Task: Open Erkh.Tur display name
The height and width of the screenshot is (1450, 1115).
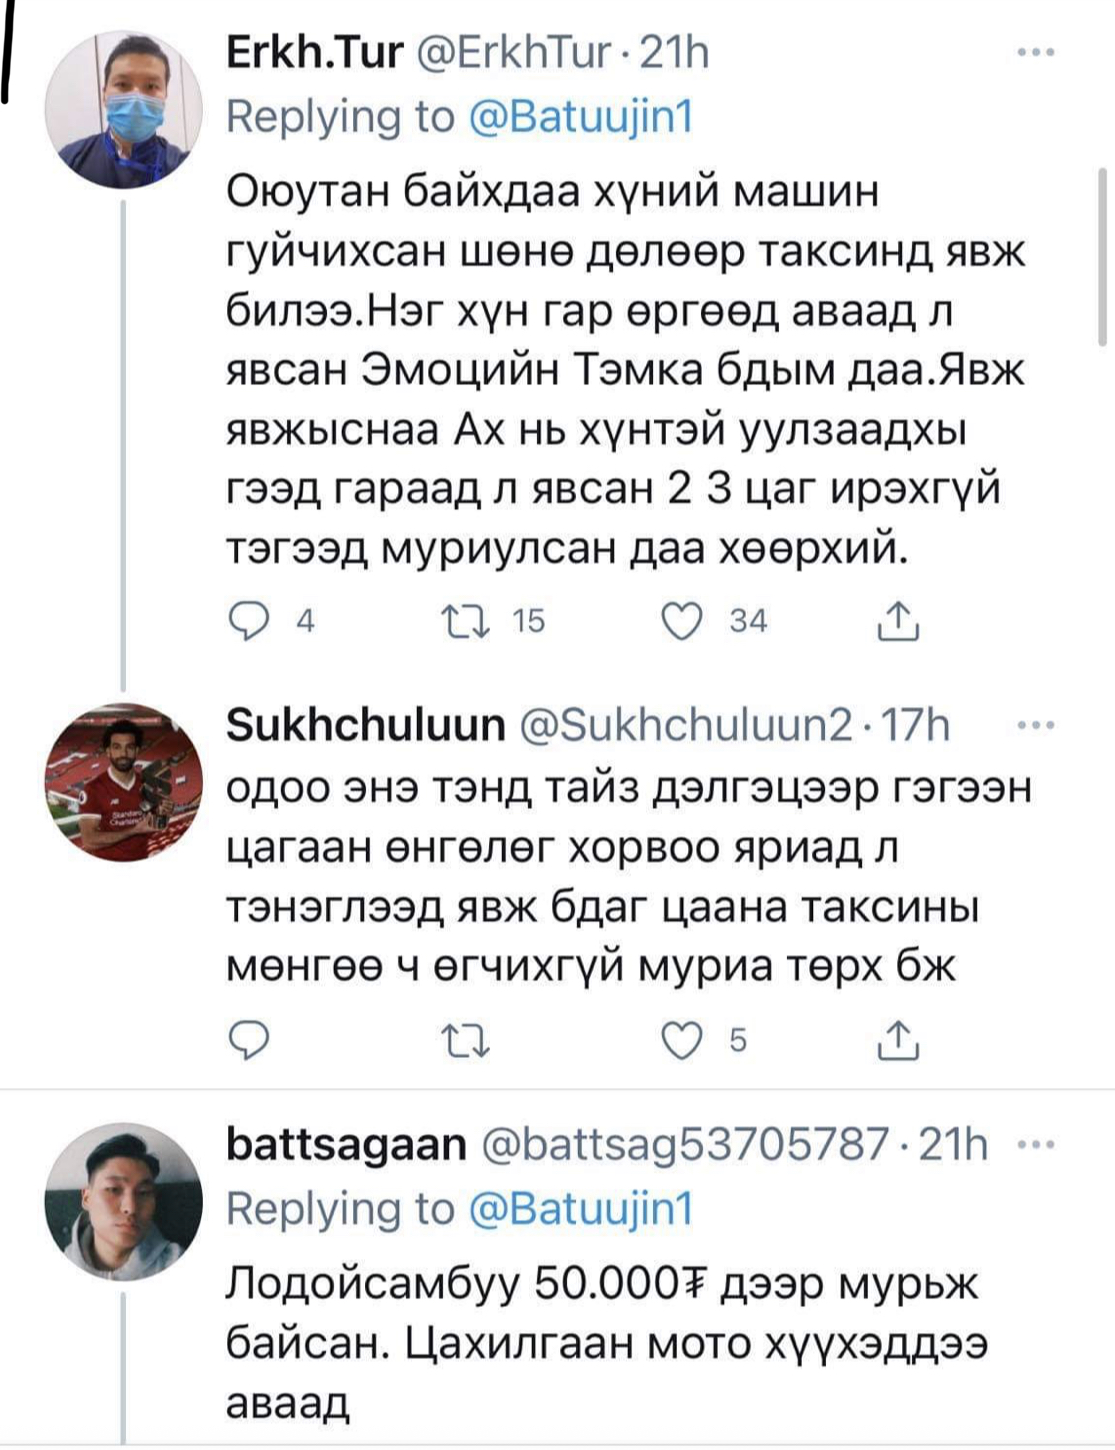Action: [314, 52]
